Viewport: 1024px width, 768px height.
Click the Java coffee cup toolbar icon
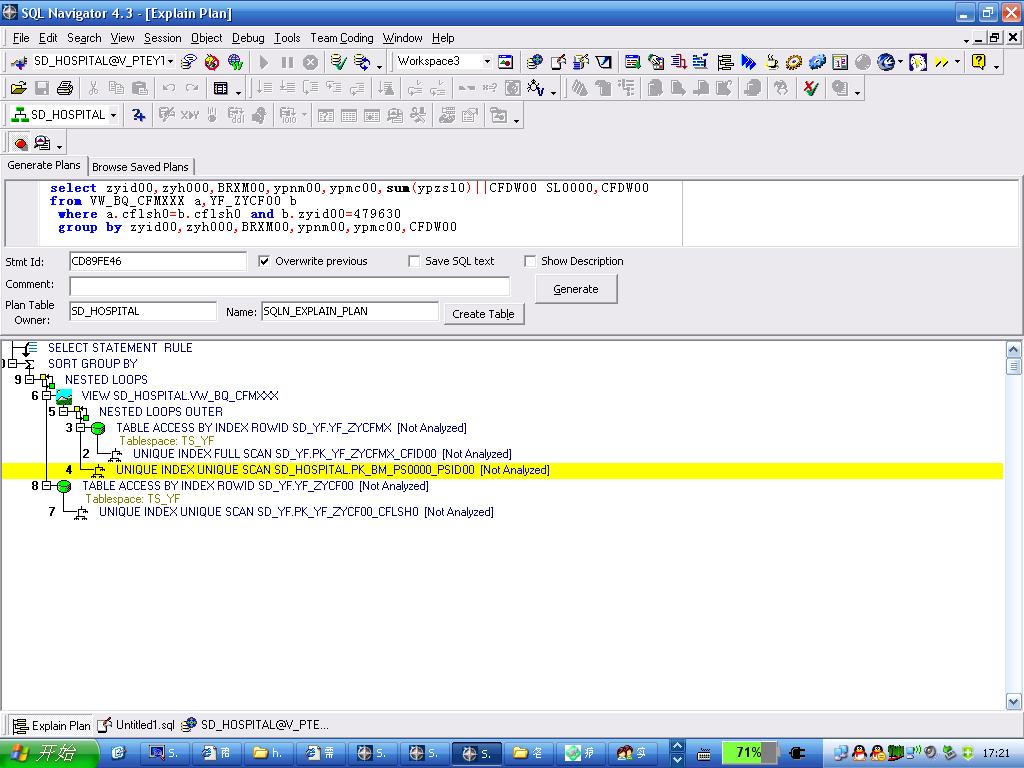(771, 62)
